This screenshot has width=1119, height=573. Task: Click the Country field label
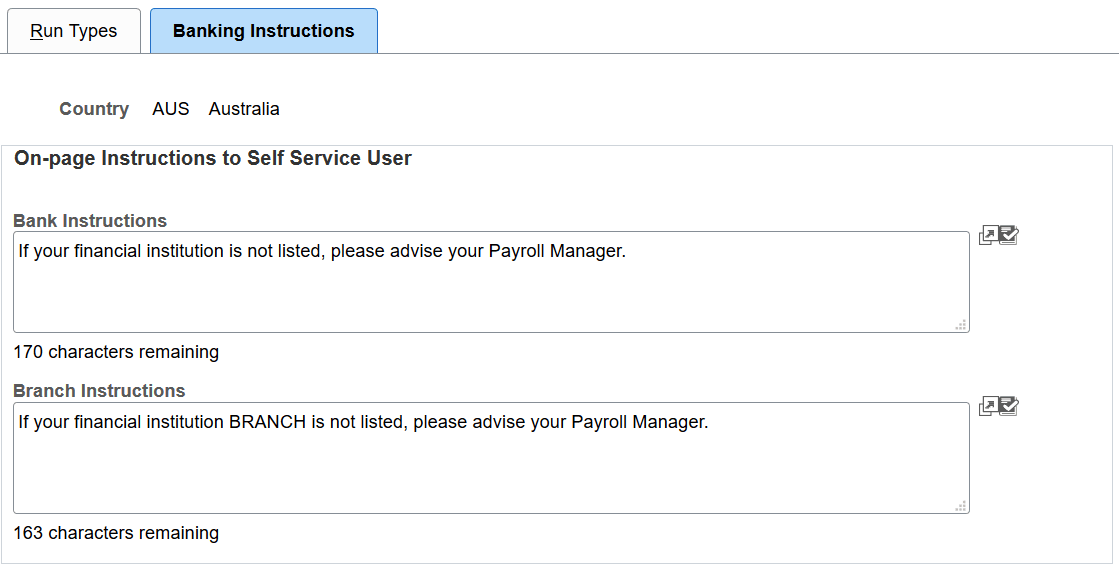(94, 109)
